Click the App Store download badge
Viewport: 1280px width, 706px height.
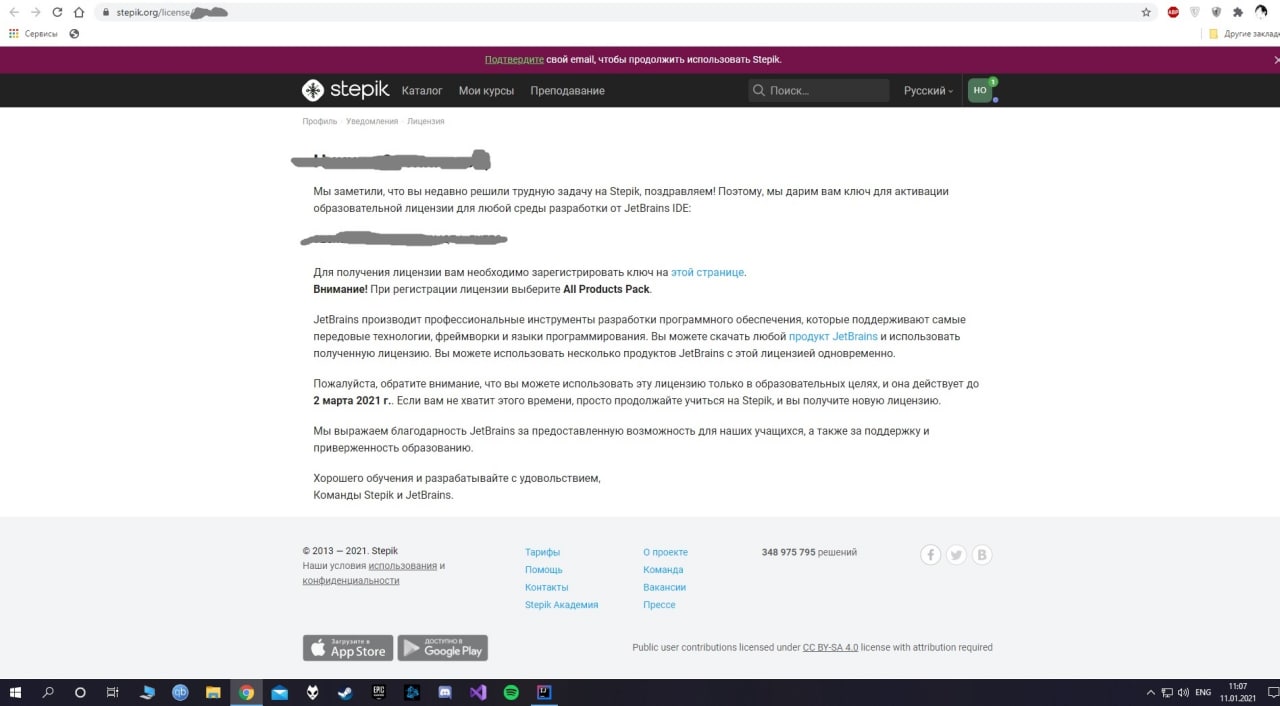[x=348, y=648]
